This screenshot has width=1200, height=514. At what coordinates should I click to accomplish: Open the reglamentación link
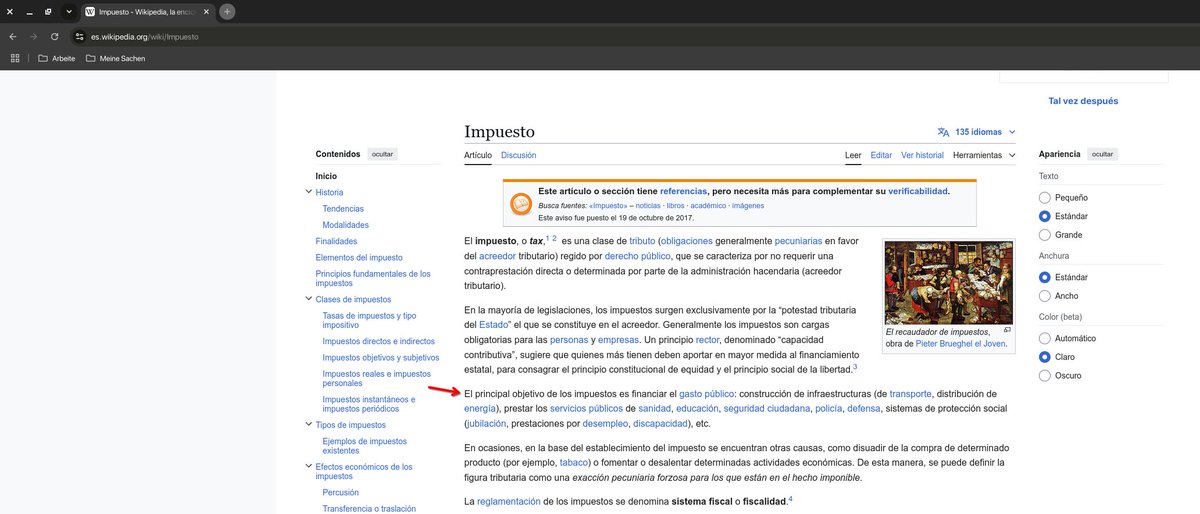[509, 501]
